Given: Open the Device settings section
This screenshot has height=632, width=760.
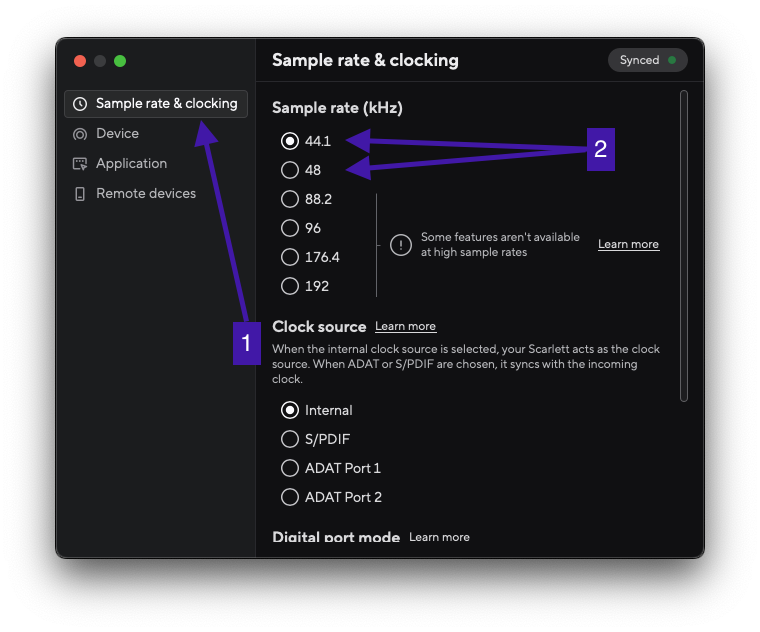Looking at the screenshot, I should [x=117, y=134].
